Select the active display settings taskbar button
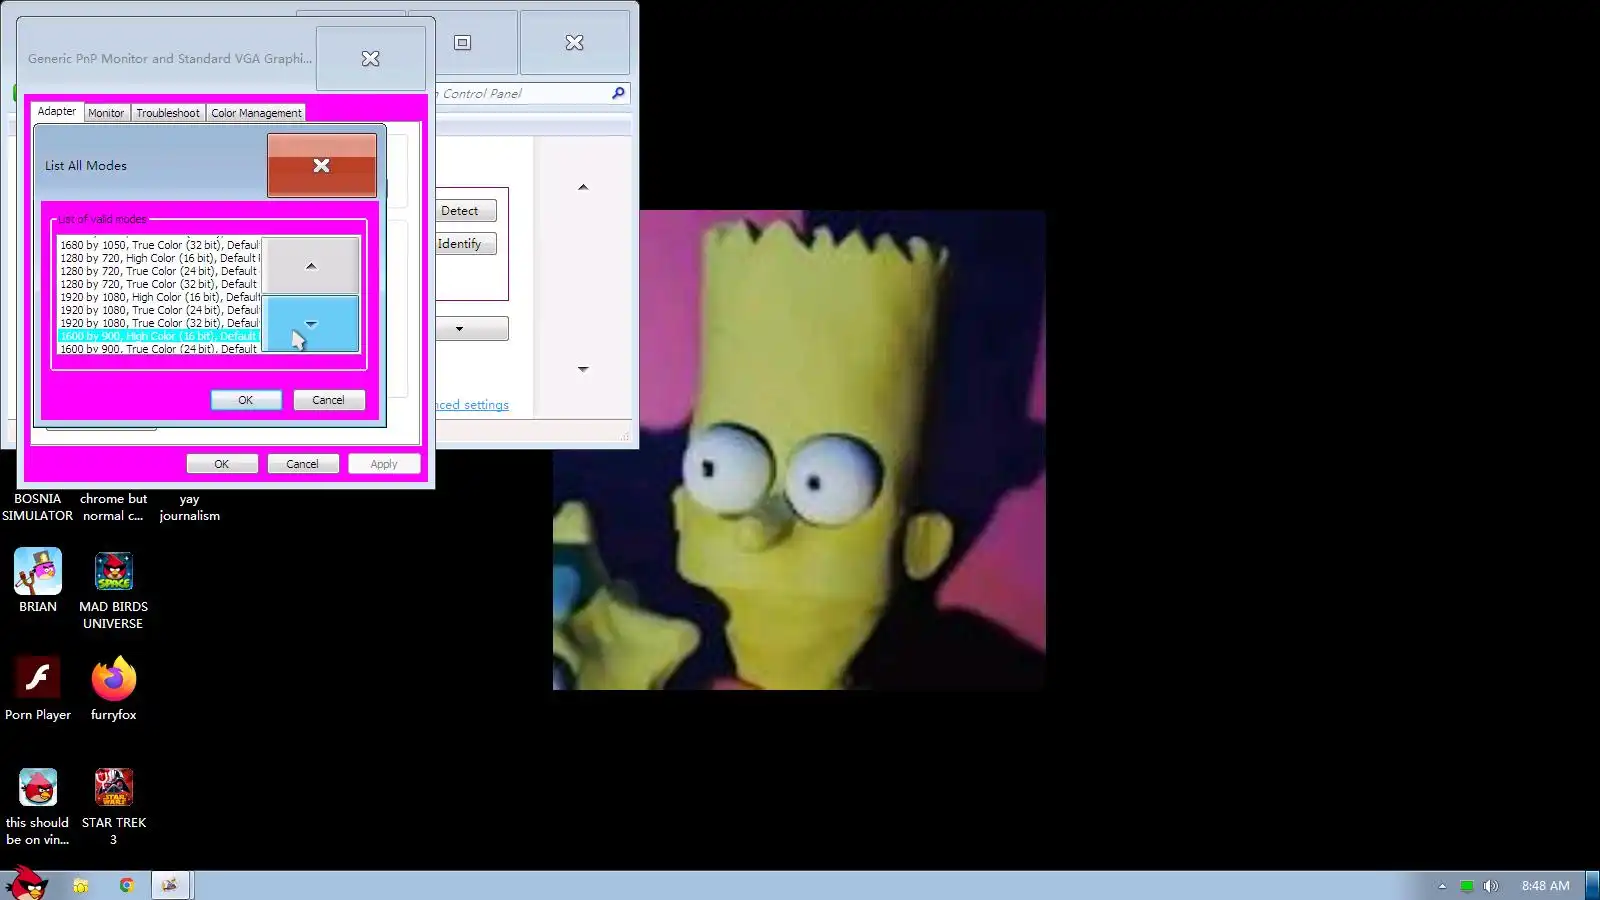 [x=171, y=885]
